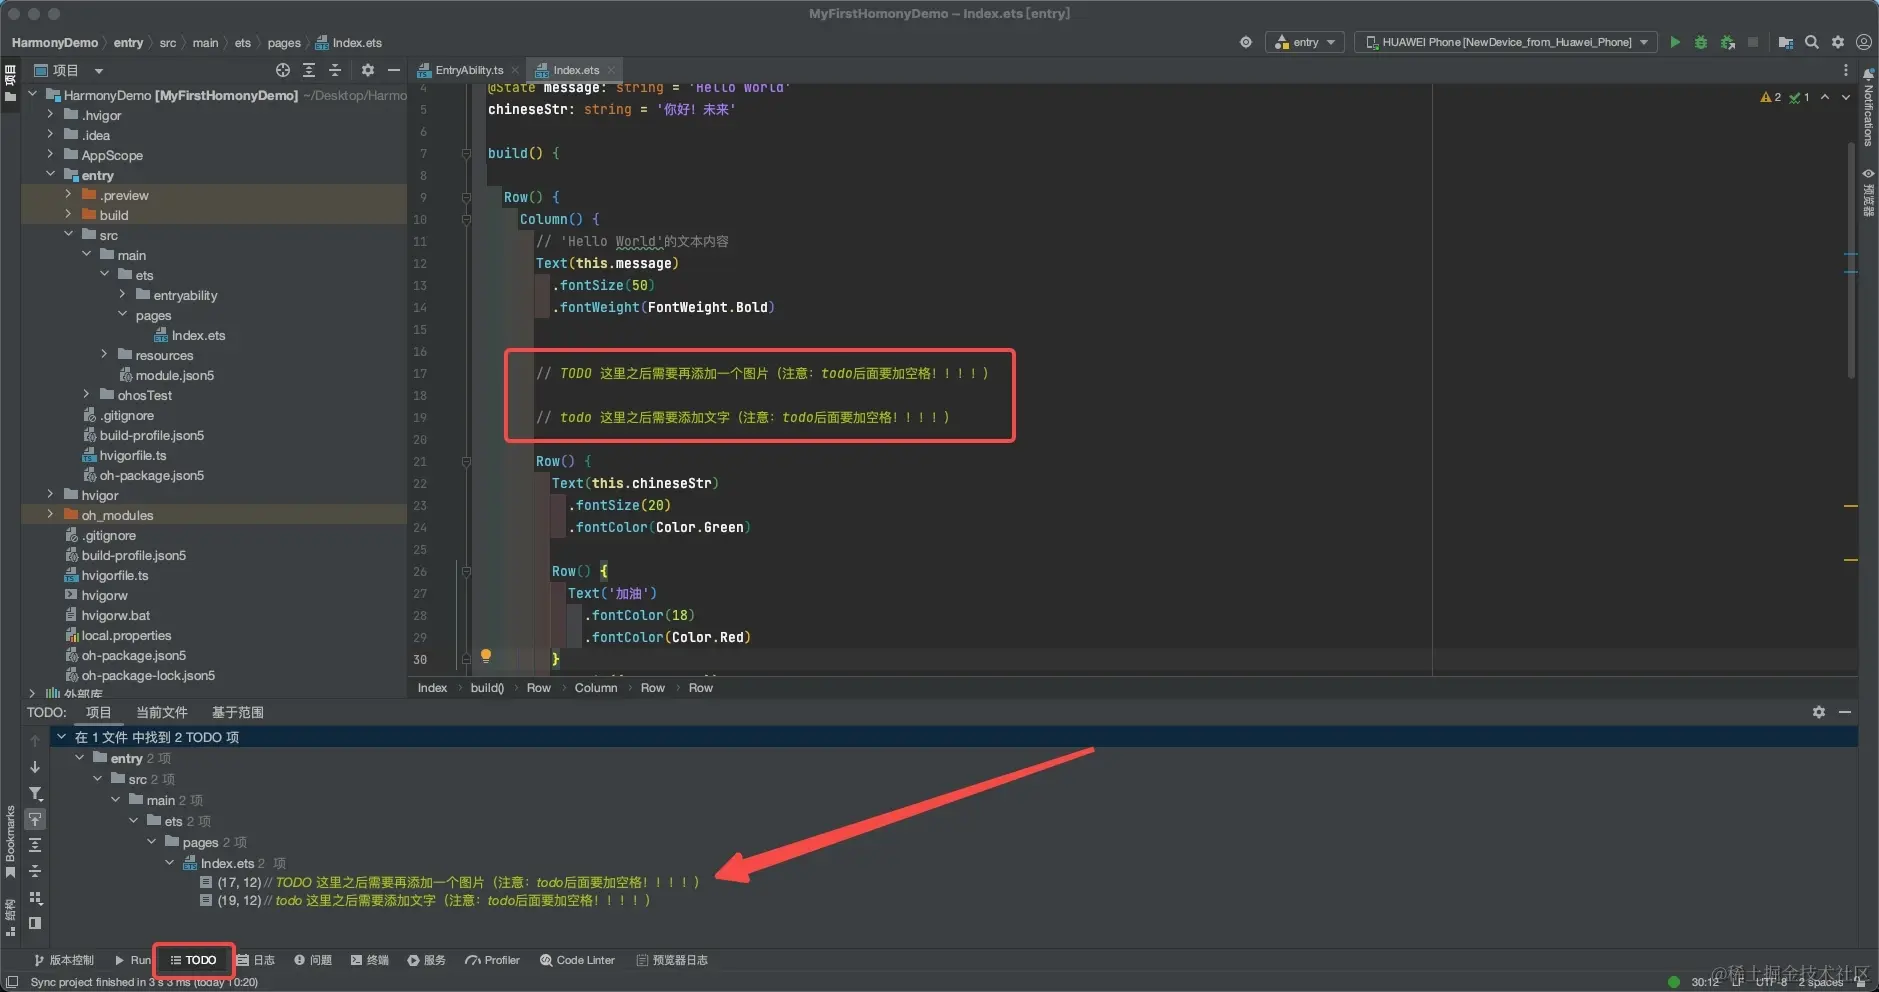Jump to previous highlighted error up arrow
Image resolution: width=1879 pixels, height=992 pixels.
click(1825, 97)
